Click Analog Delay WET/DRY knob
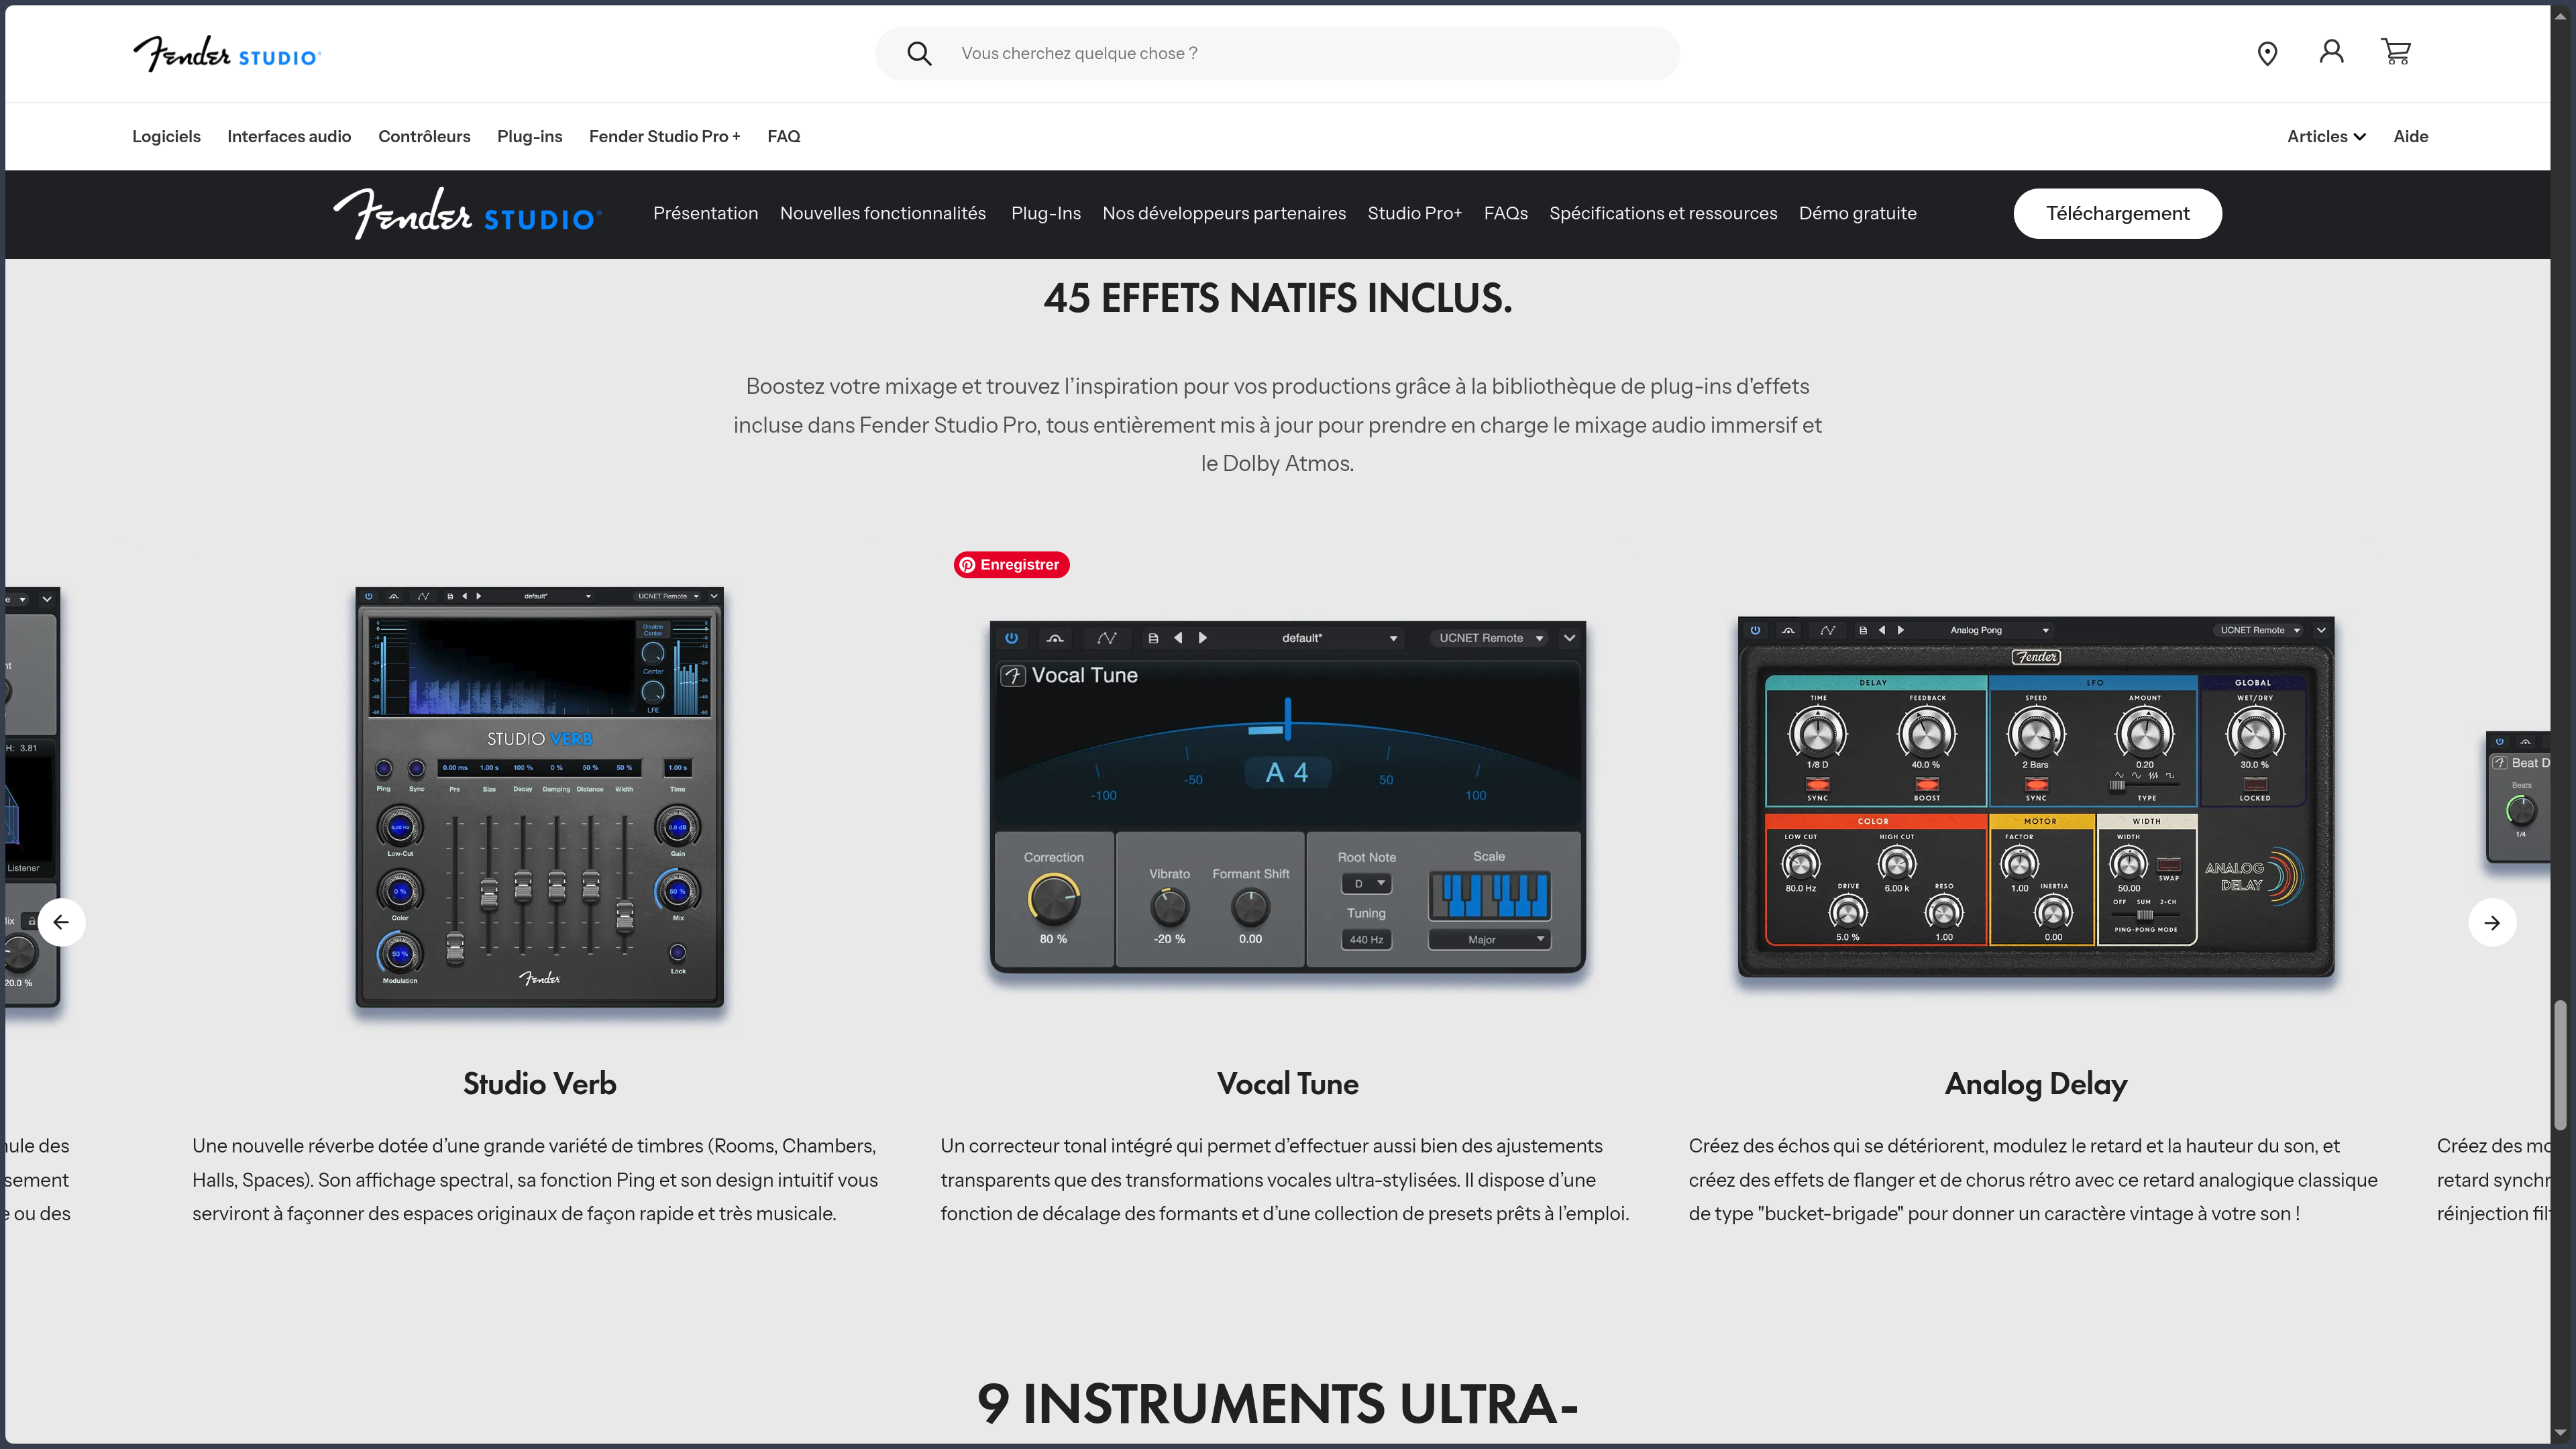The width and height of the screenshot is (2576, 1449). click(2255, 733)
